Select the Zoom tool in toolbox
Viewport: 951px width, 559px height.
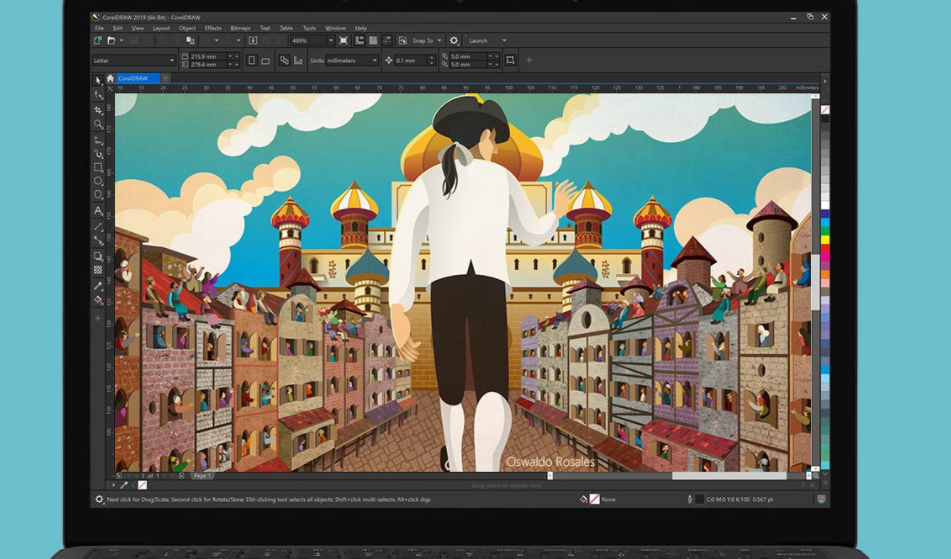point(98,125)
